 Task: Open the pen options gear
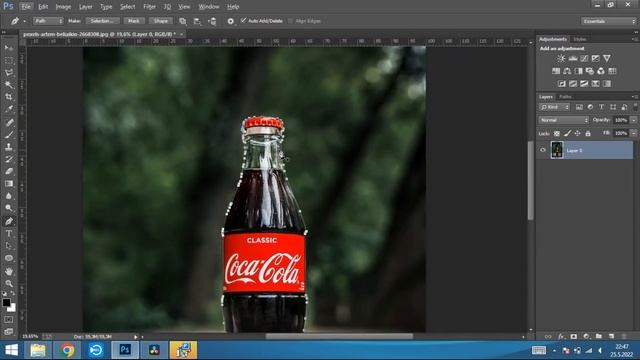[x=231, y=21]
